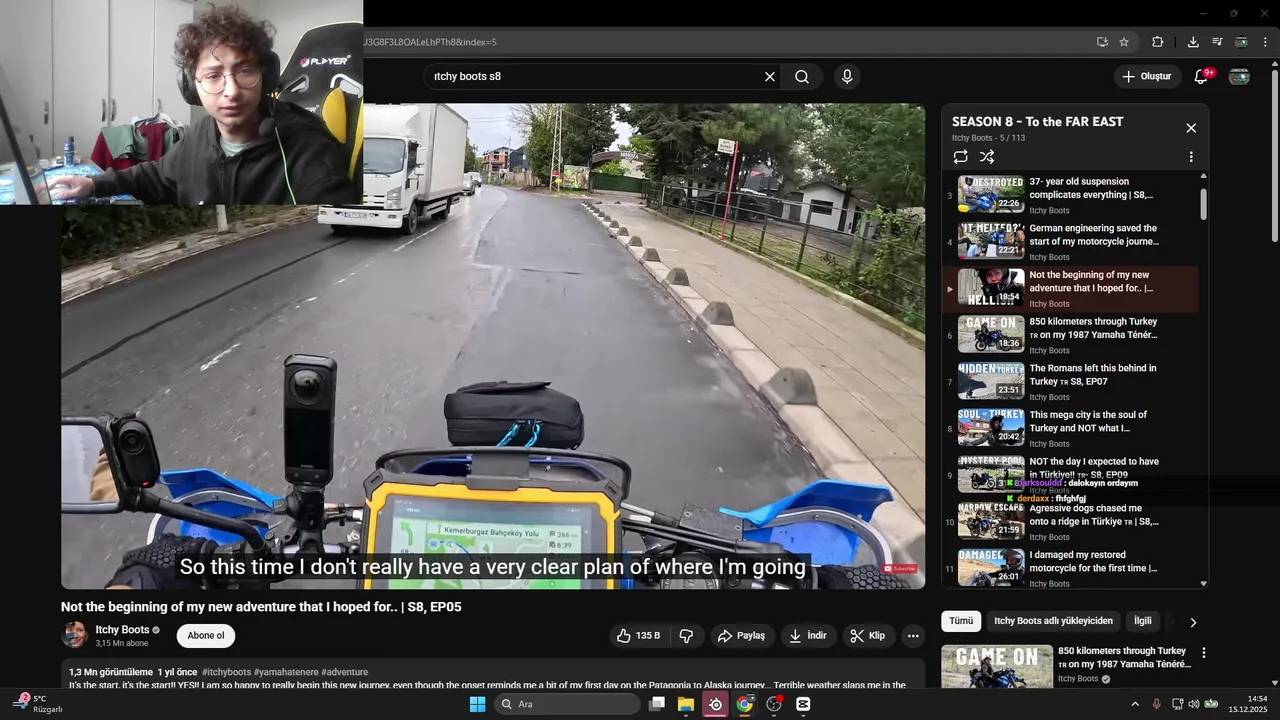
Task: Open options for recommended '850 kilometers' video
Action: [1204, 653]
